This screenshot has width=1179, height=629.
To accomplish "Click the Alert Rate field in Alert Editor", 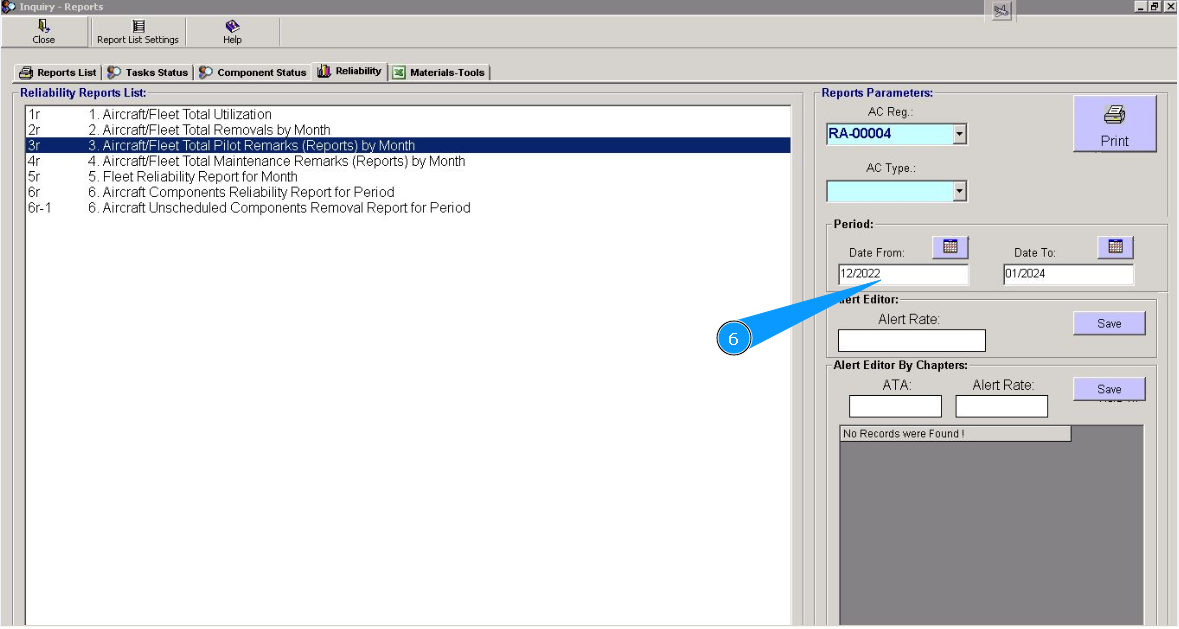I will click(x=911, y=340).
